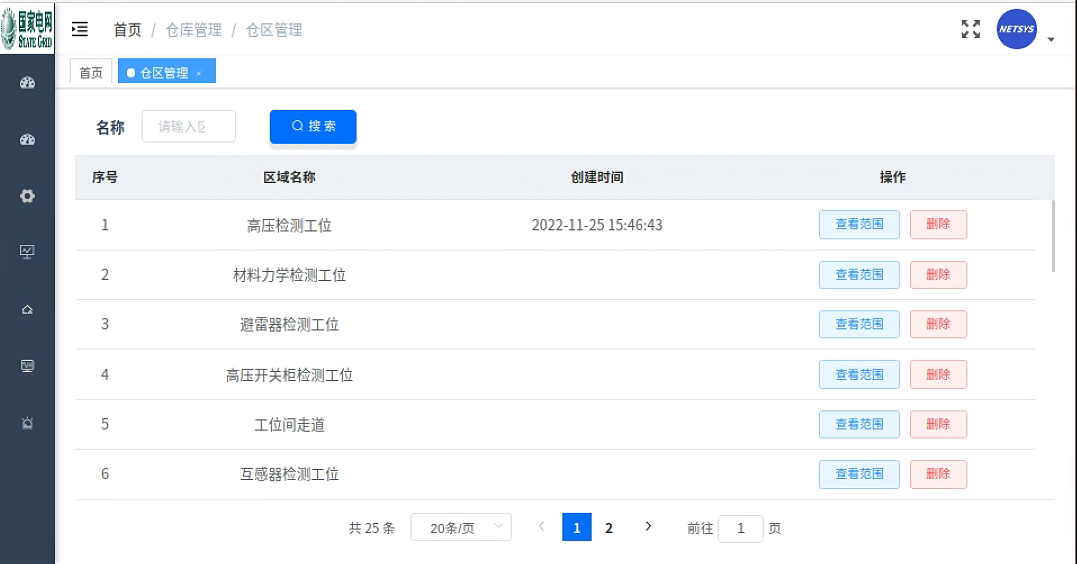1077x564 pixels.
Task: Select the house icon in sidebar
Action: (28, 309)
